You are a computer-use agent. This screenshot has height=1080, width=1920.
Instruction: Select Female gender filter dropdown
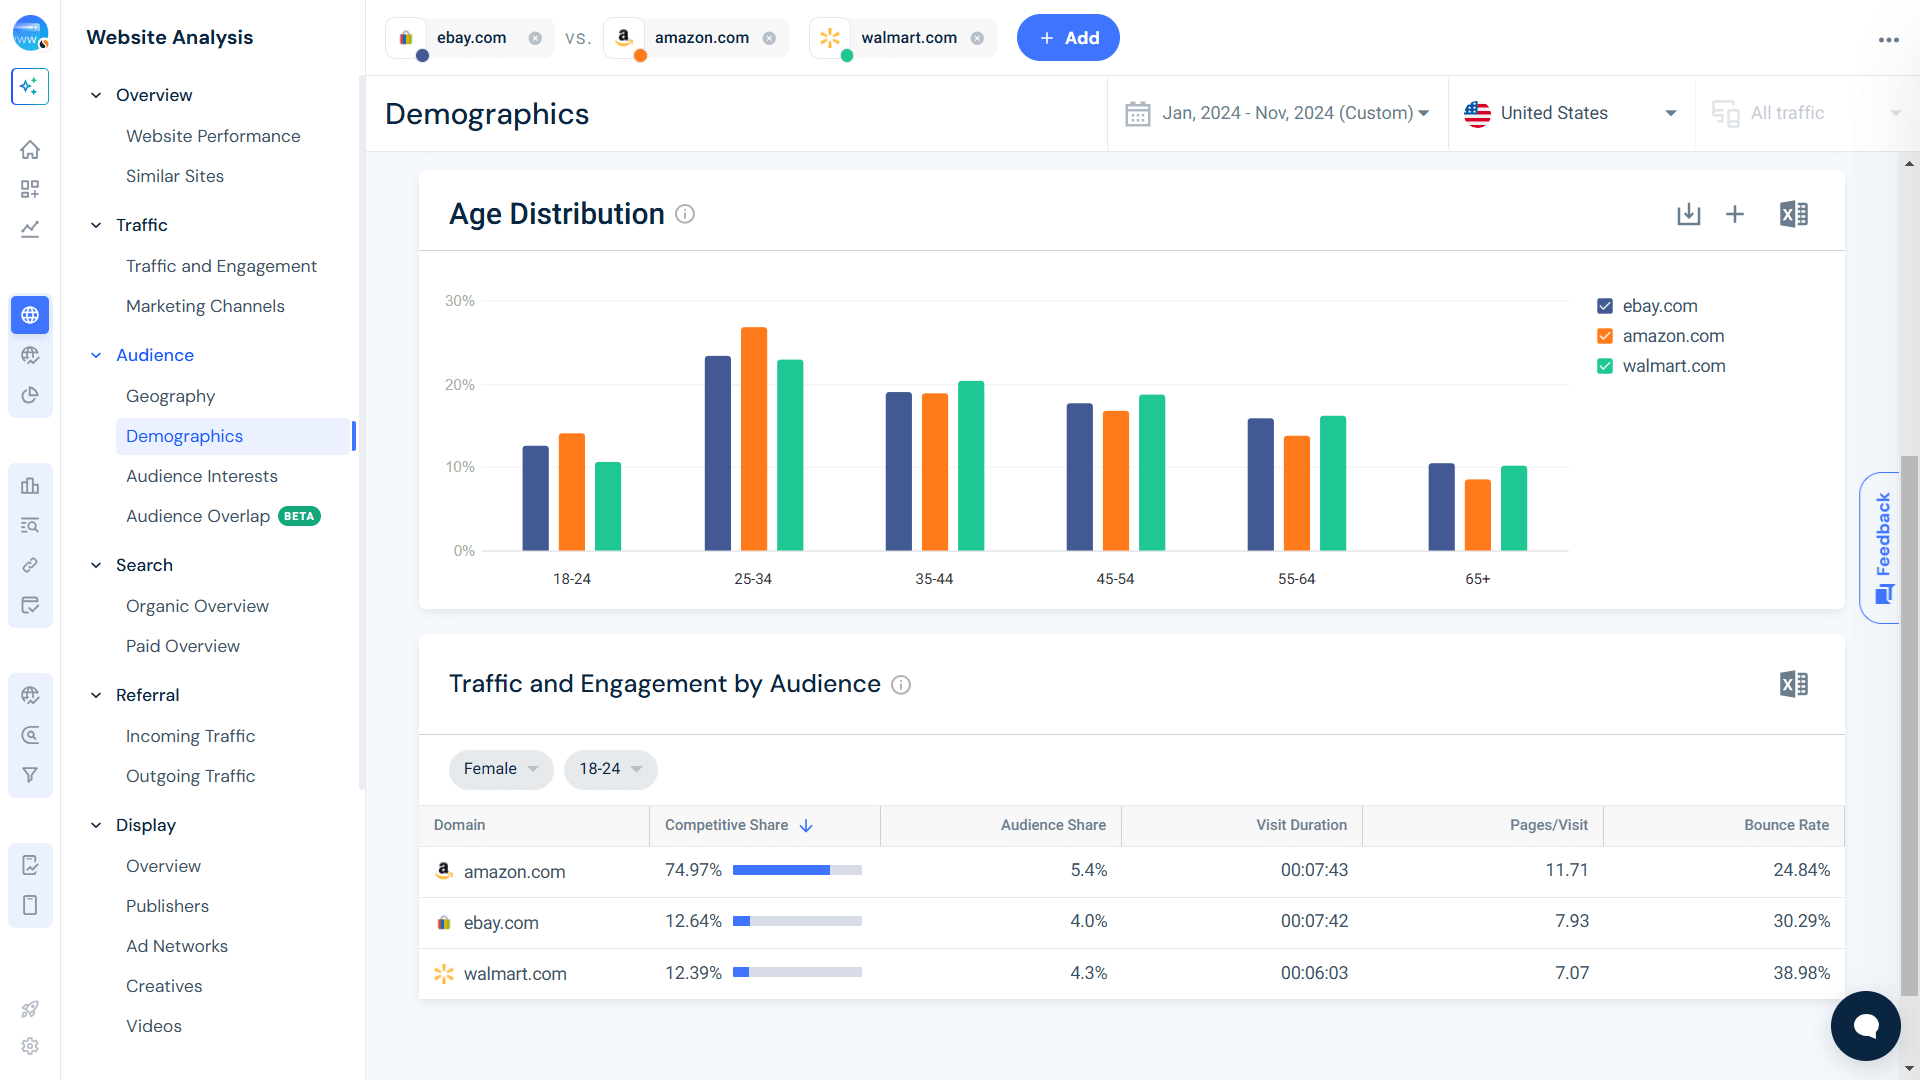point(500,769)
